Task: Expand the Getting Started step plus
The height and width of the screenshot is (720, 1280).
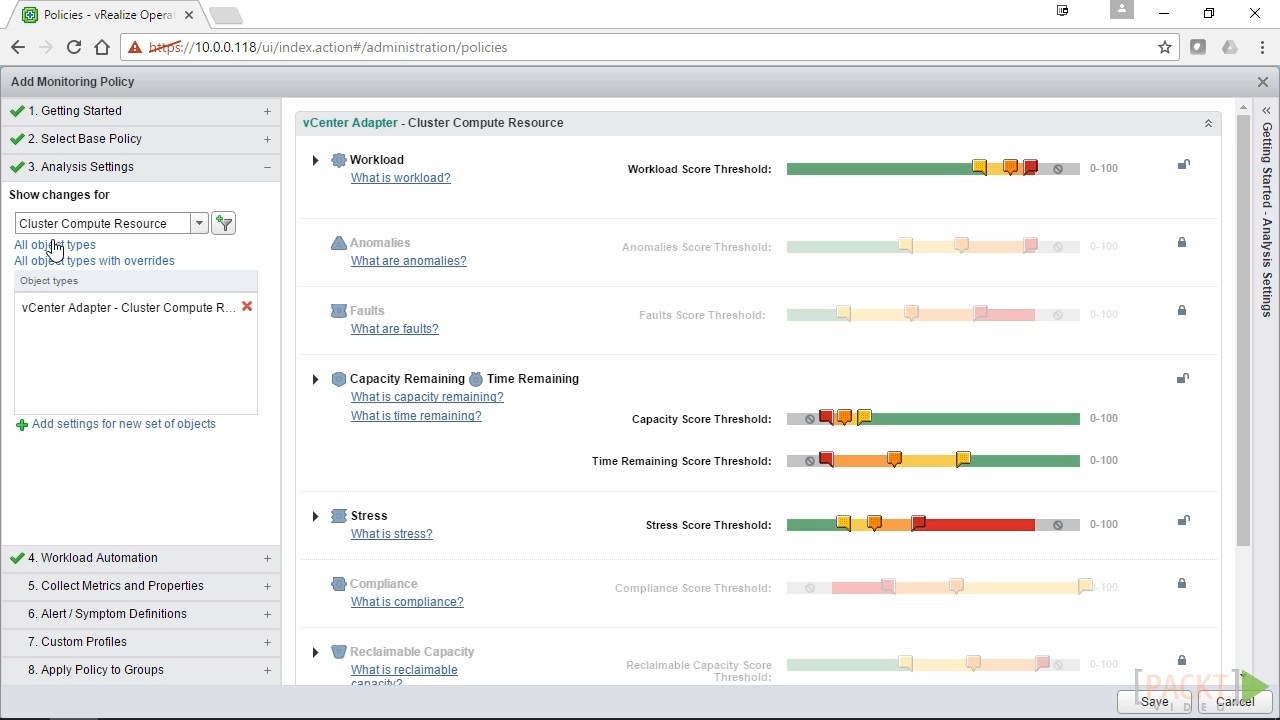Action: [x=267, y=111]
